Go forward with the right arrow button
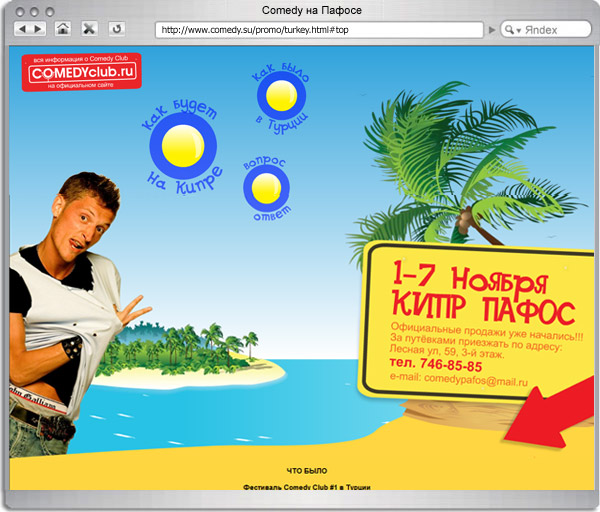 click(x=39, y=30)
